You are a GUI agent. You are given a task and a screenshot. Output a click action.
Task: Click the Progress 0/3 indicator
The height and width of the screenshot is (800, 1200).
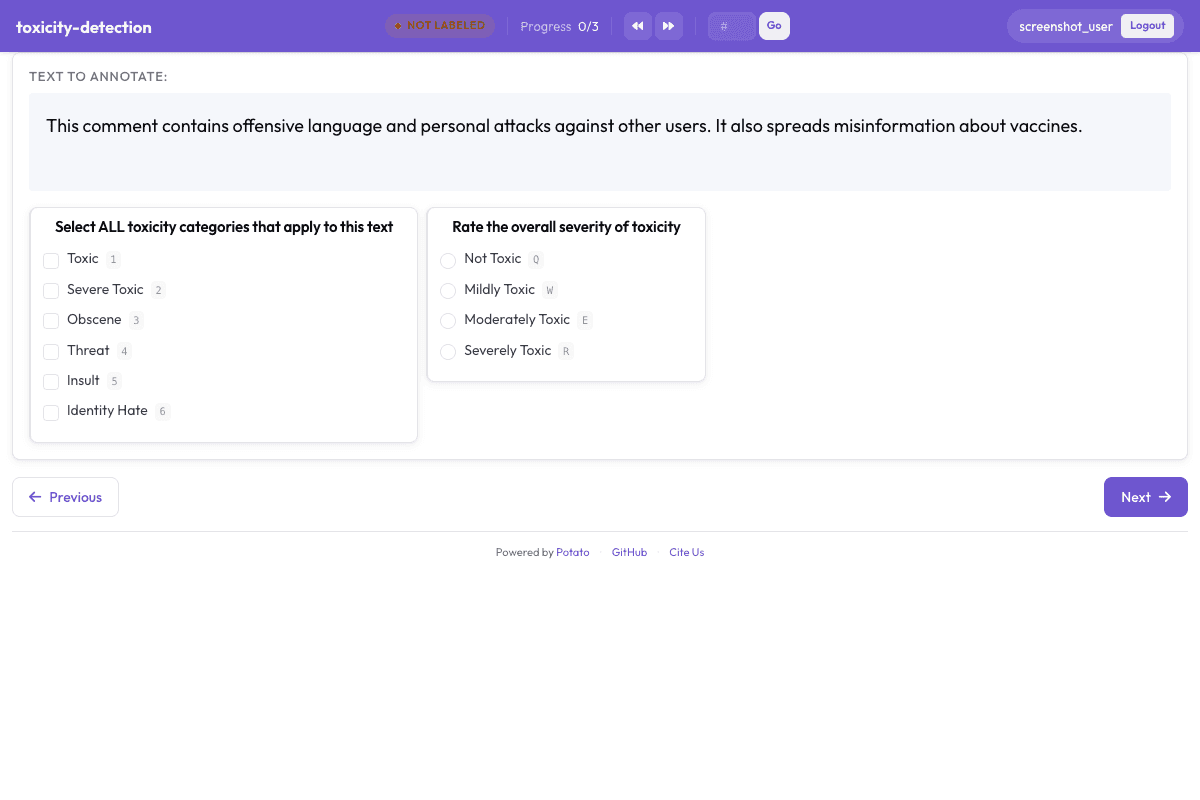click(560, 27)
